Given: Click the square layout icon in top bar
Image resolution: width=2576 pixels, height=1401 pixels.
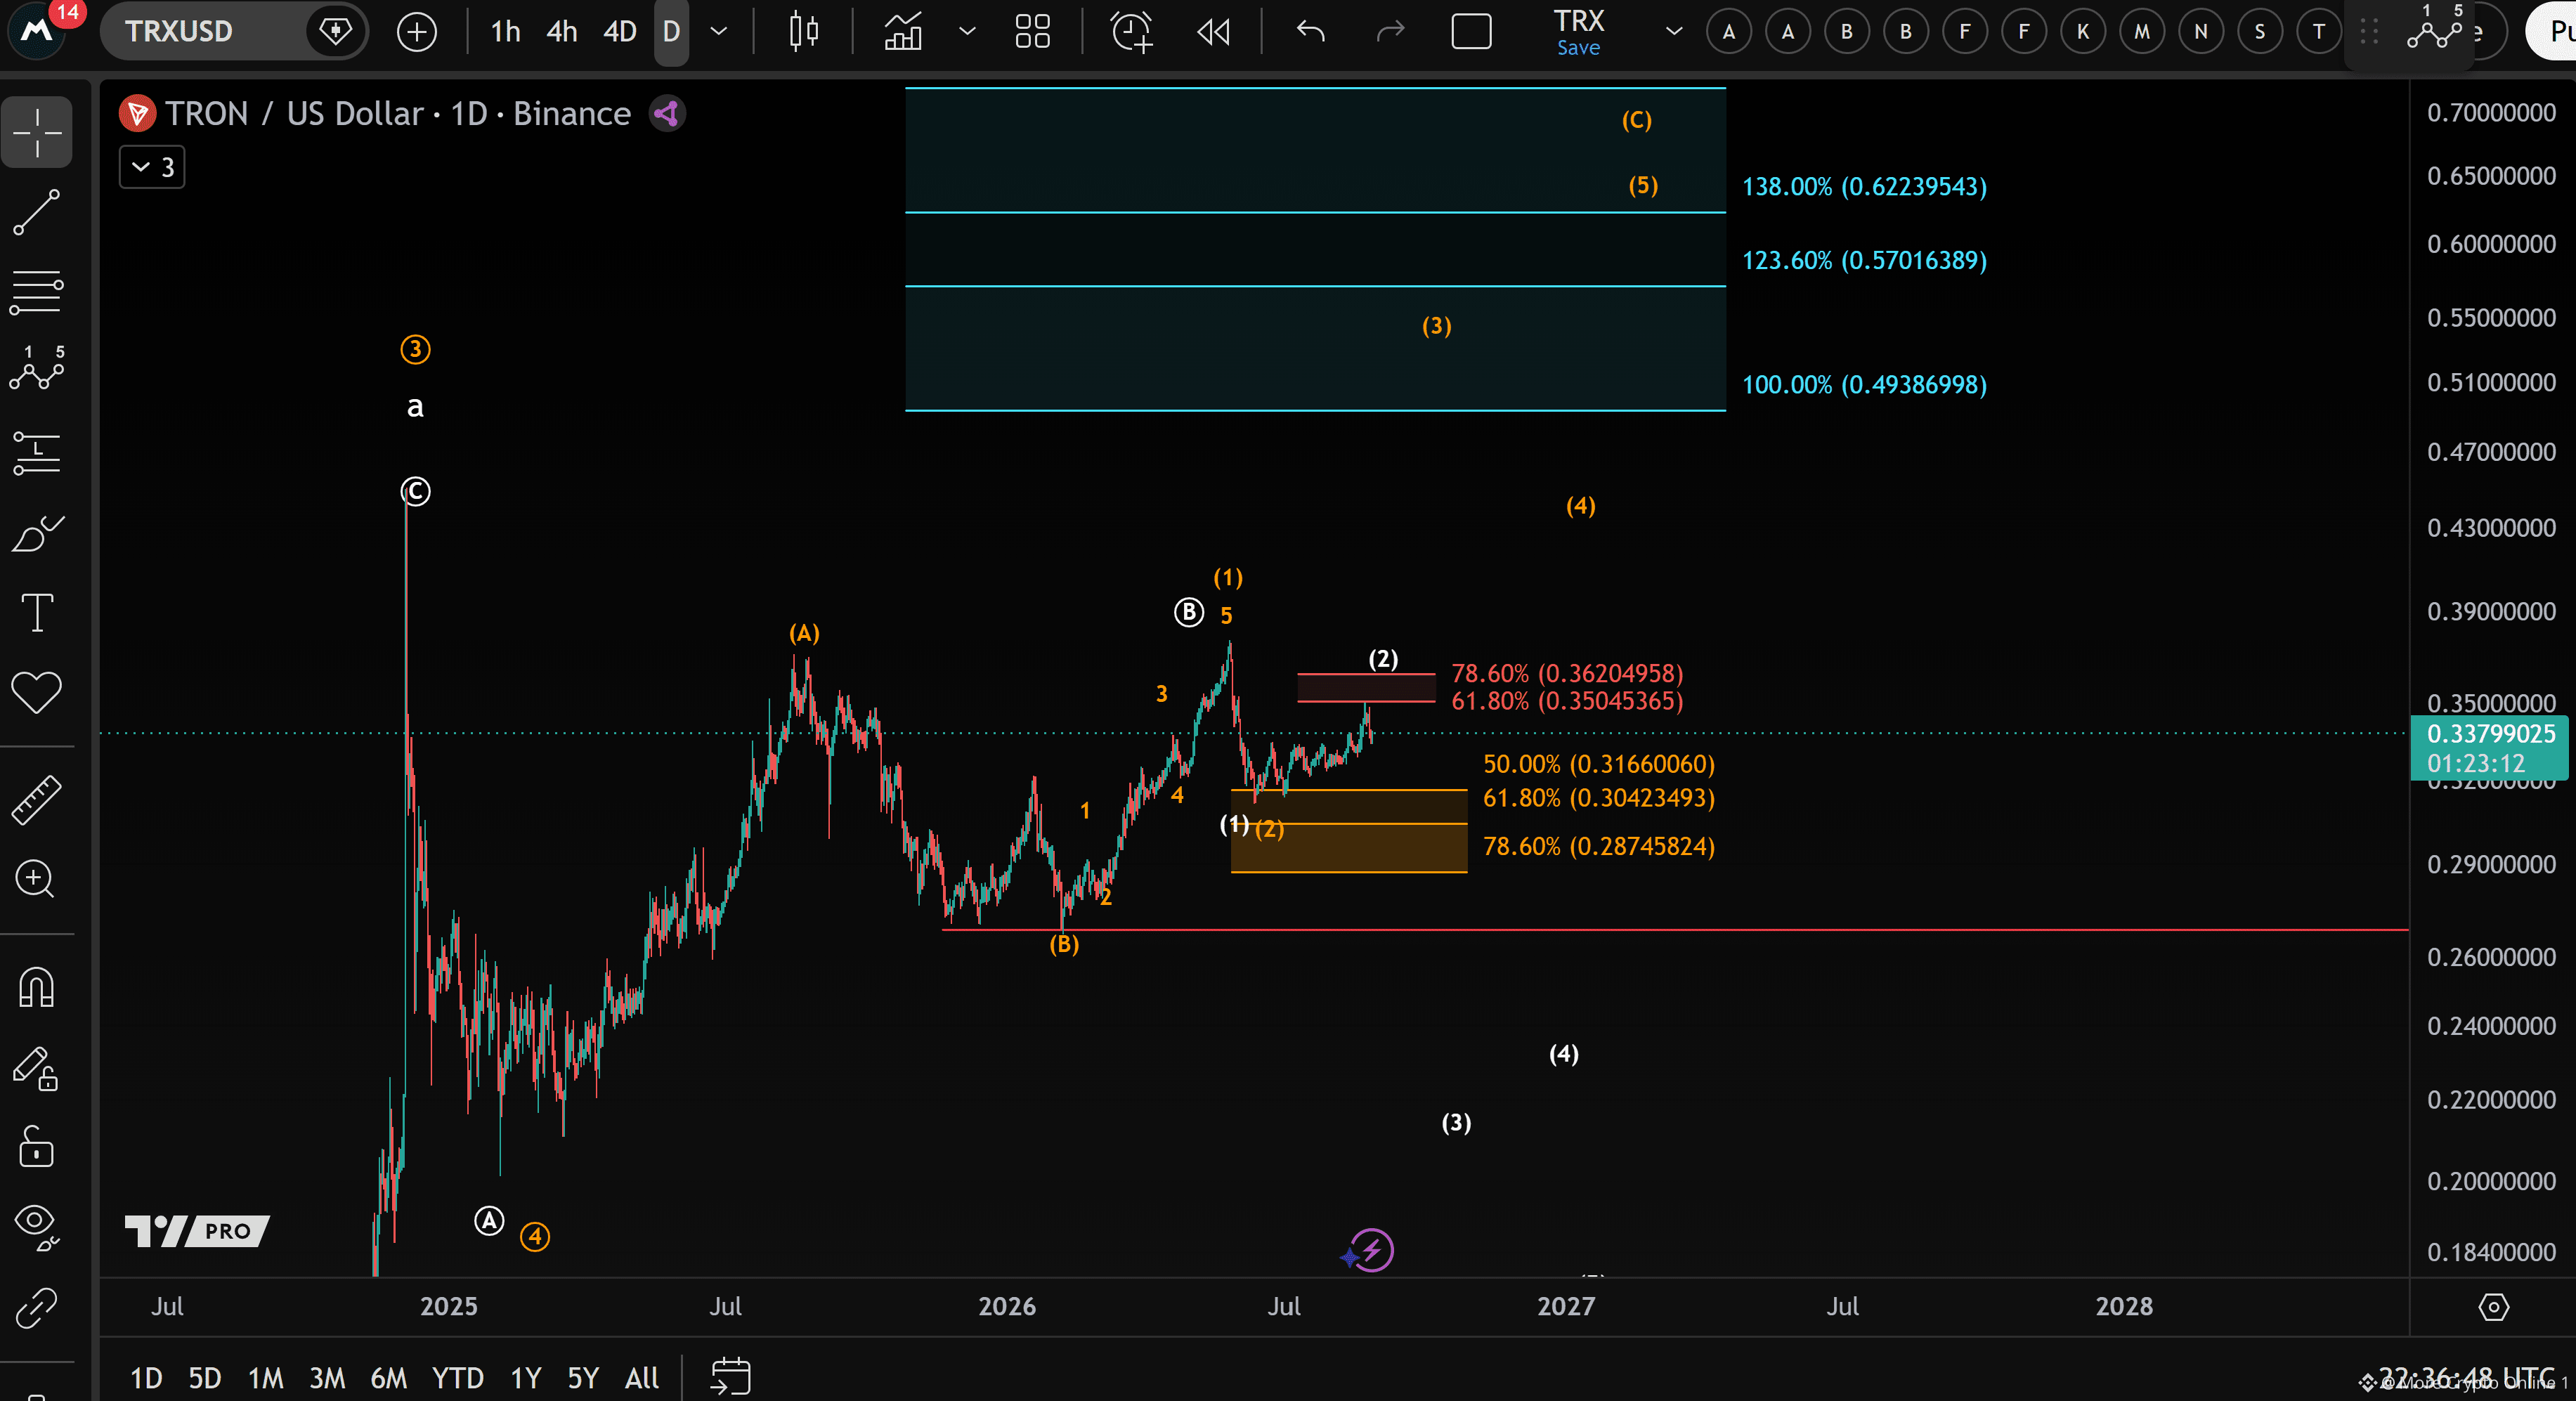Looking at the screenshot, I should click(1471, 32).
